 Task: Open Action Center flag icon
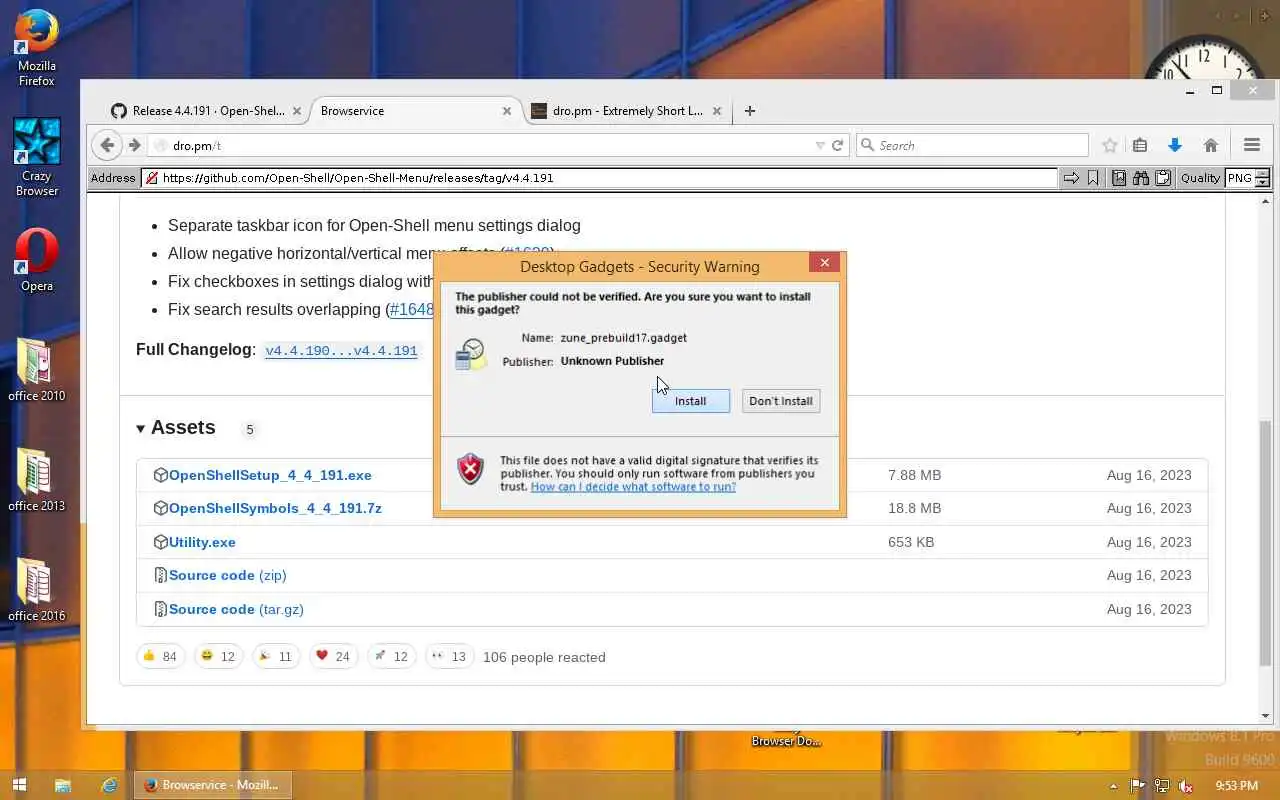1137,786
